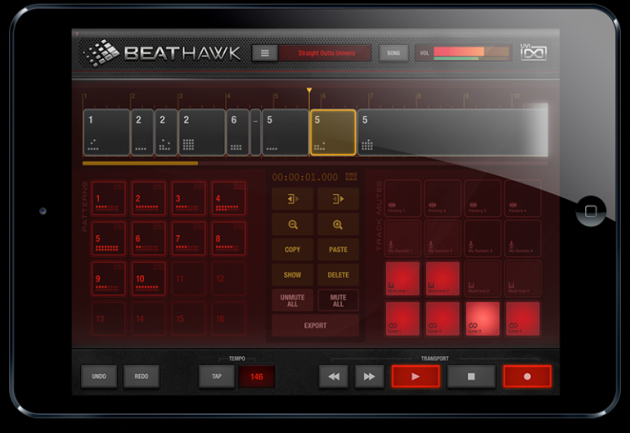This screenshot has width=630, height=433.
Task: Adjust the VOL level slider
Action: [x=472, y=53]
